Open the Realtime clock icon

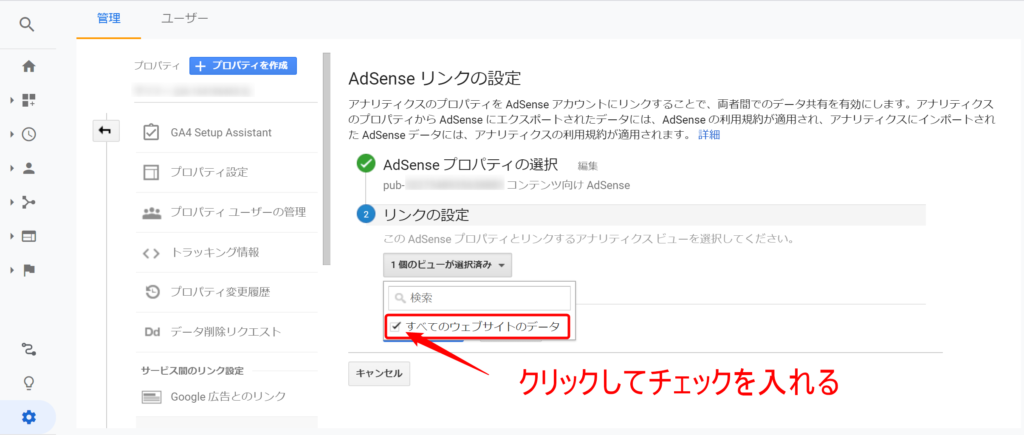[x=29, y=134]
